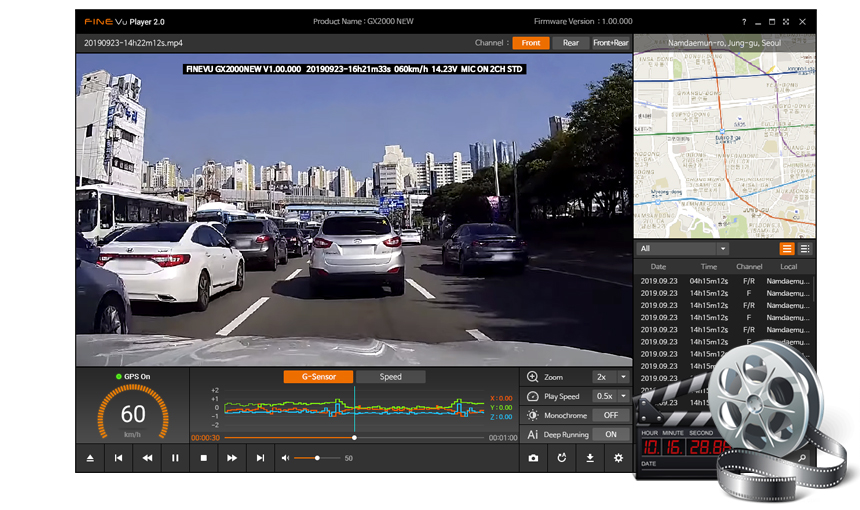
Task: Click the Front channel button
Action: pos(531,43)
